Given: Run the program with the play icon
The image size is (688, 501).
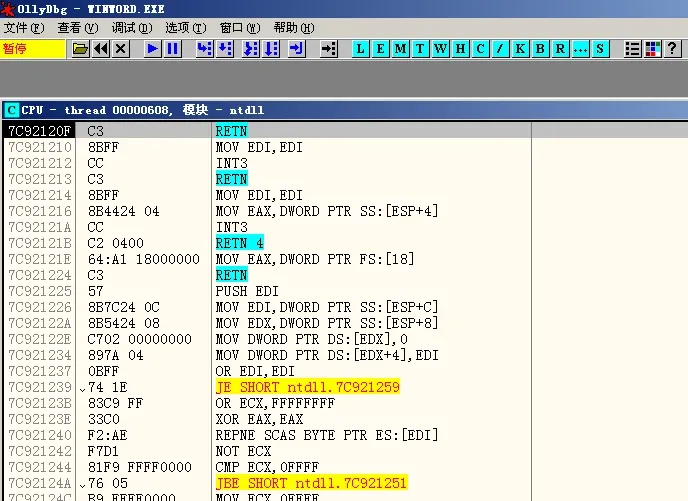Looking at the screenshot, I should [x=153, y=49].
